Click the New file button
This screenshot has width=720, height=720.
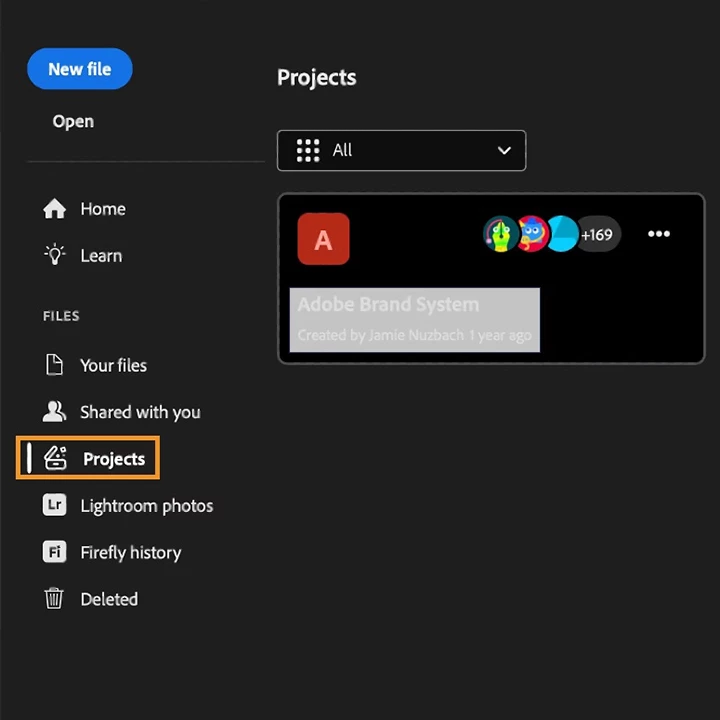[80, 69]
